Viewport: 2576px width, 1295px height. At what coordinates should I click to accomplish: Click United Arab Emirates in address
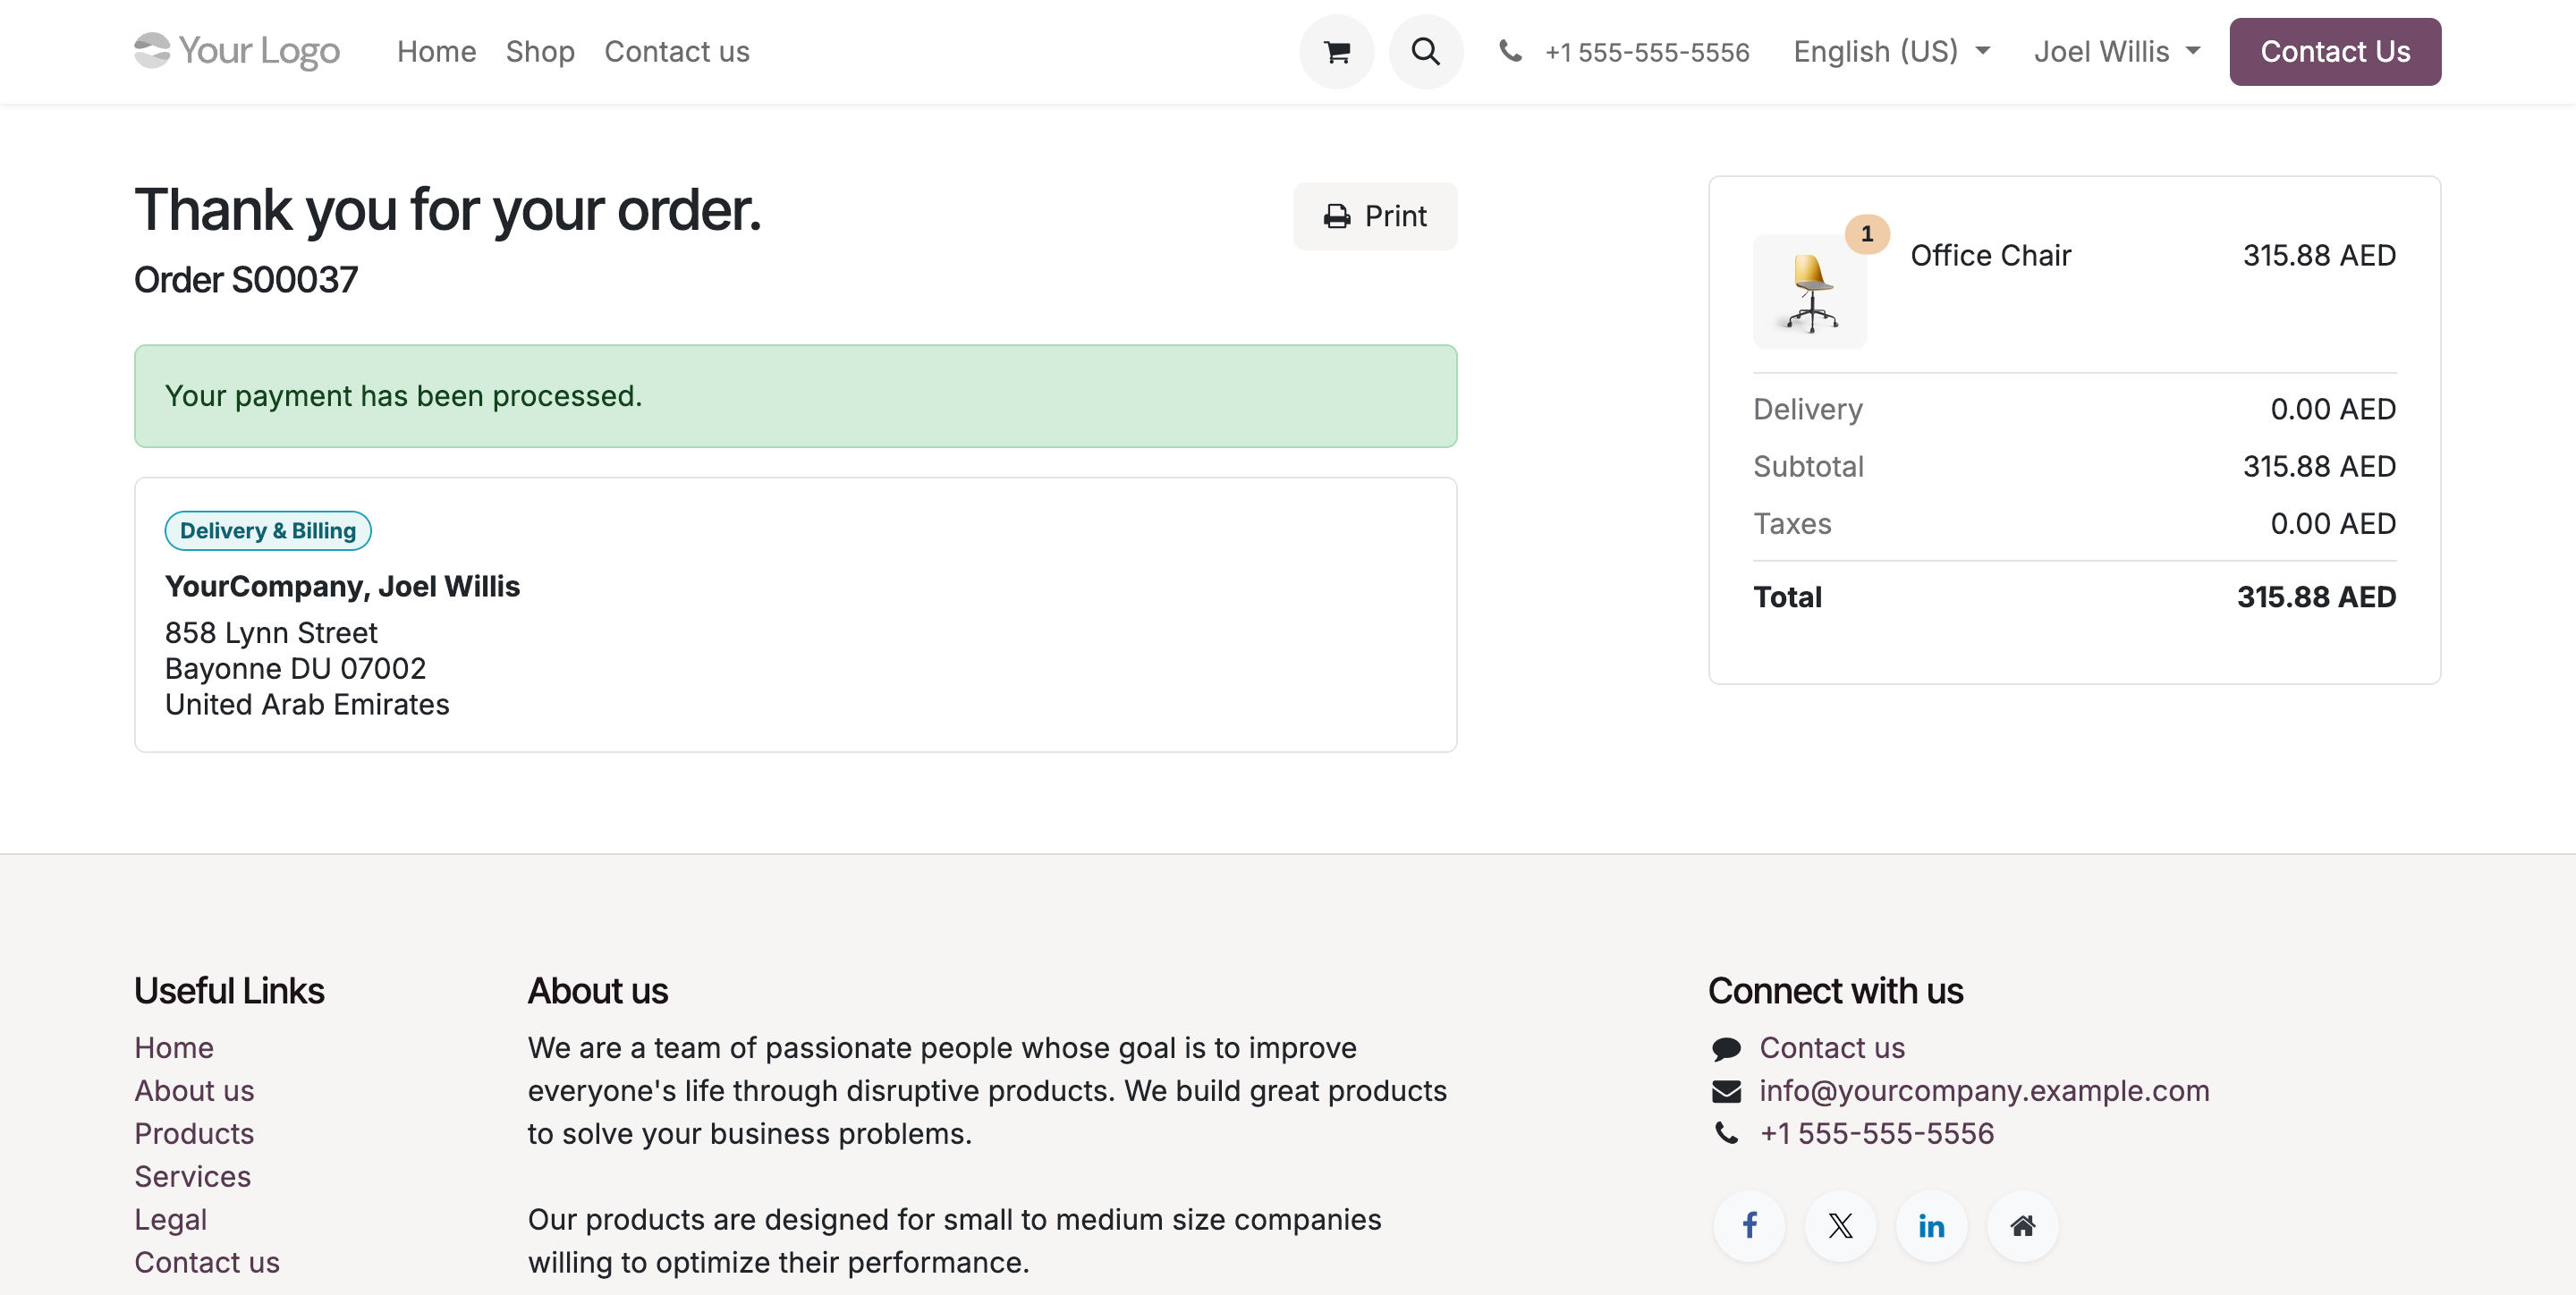pyautogui.click(x=307, y=704)
